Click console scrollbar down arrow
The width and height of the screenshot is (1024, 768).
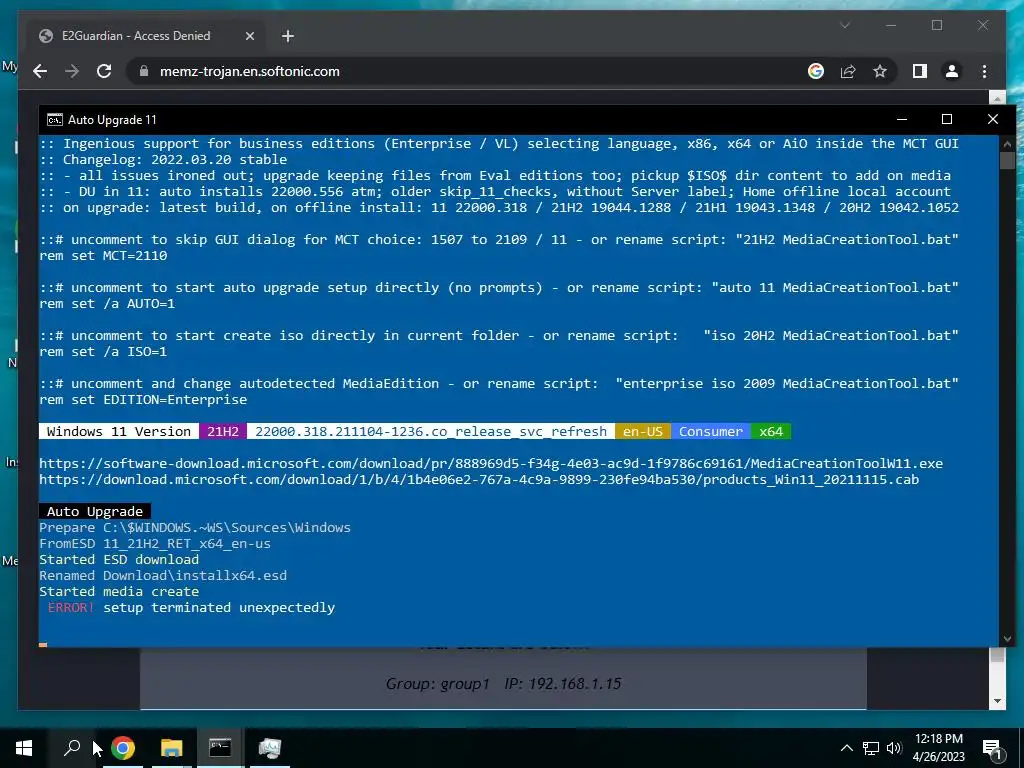tap(1007, 639)
